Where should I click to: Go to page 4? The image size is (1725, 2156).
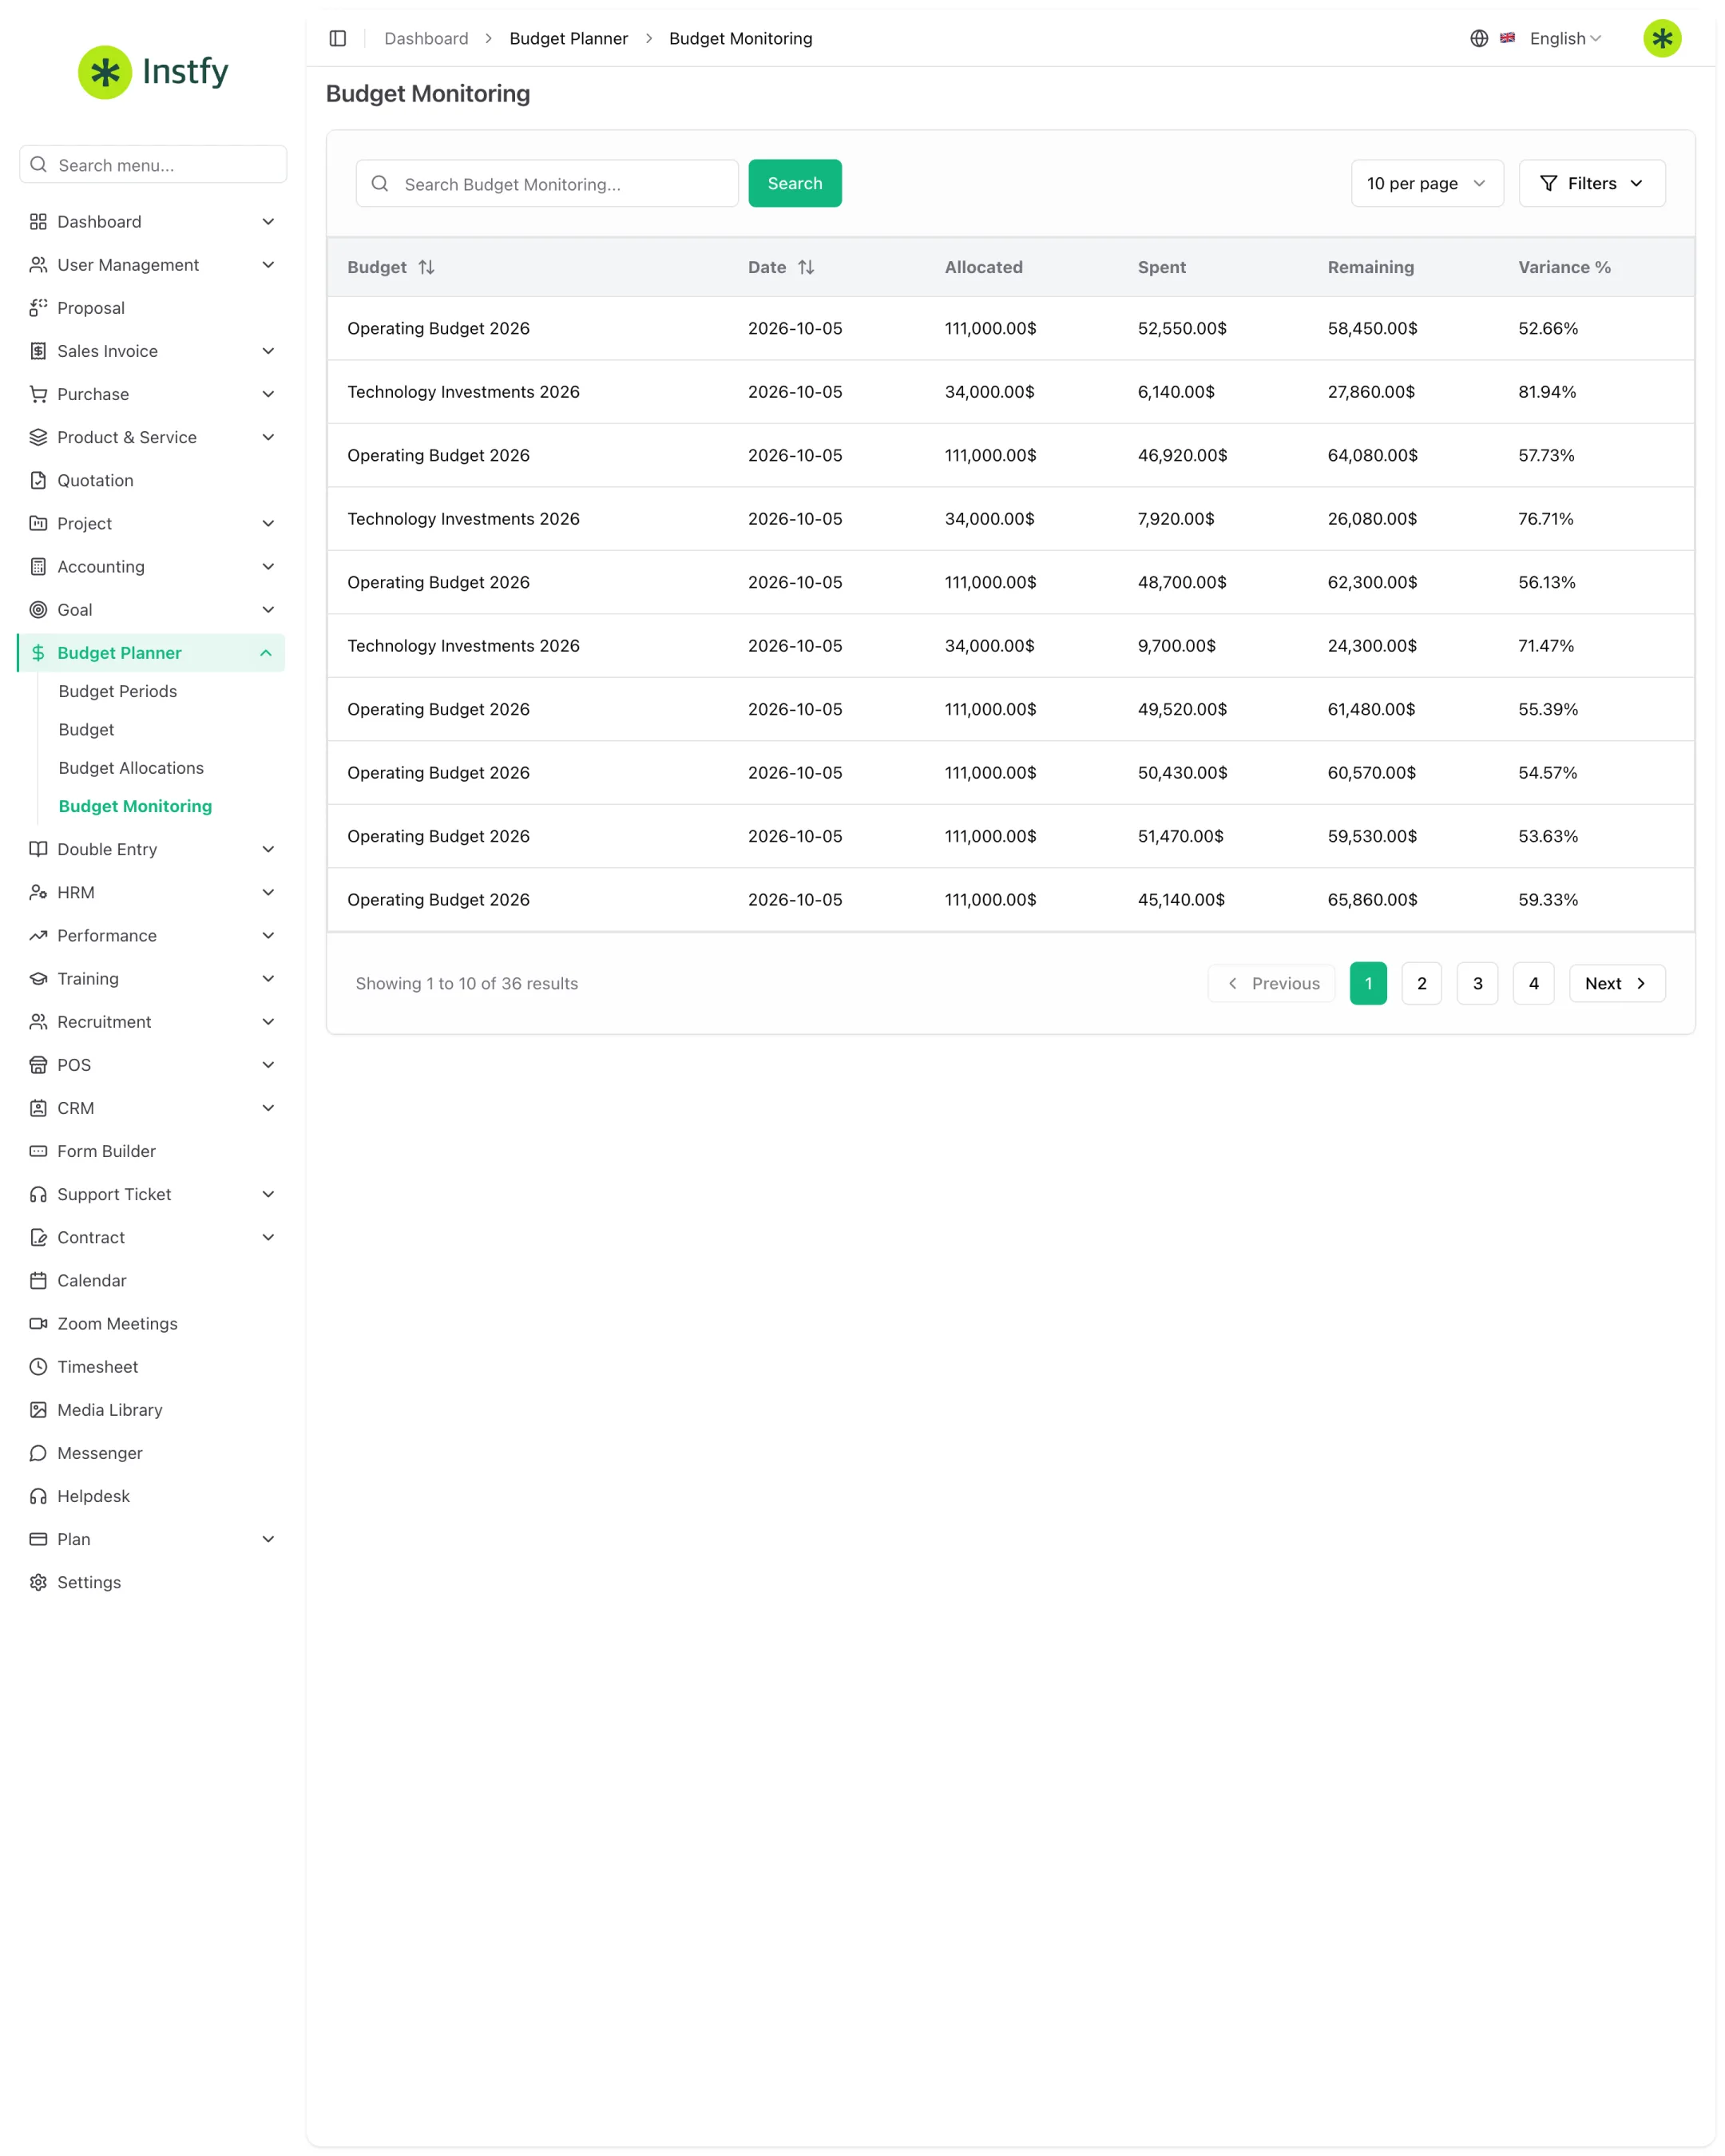point(1533,983)
